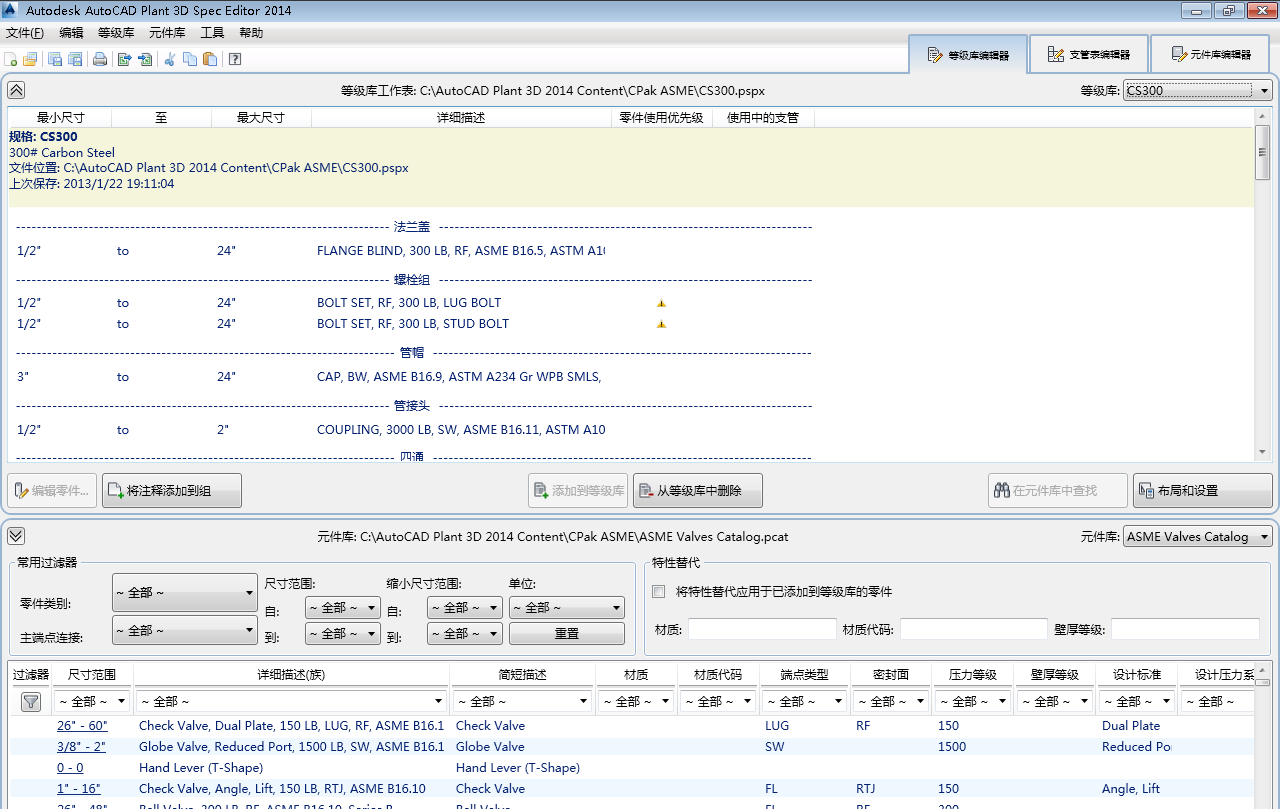Click the cut scissors icon
The image size is (1280, 809).
pyautogui.click(x=170, y=59)
